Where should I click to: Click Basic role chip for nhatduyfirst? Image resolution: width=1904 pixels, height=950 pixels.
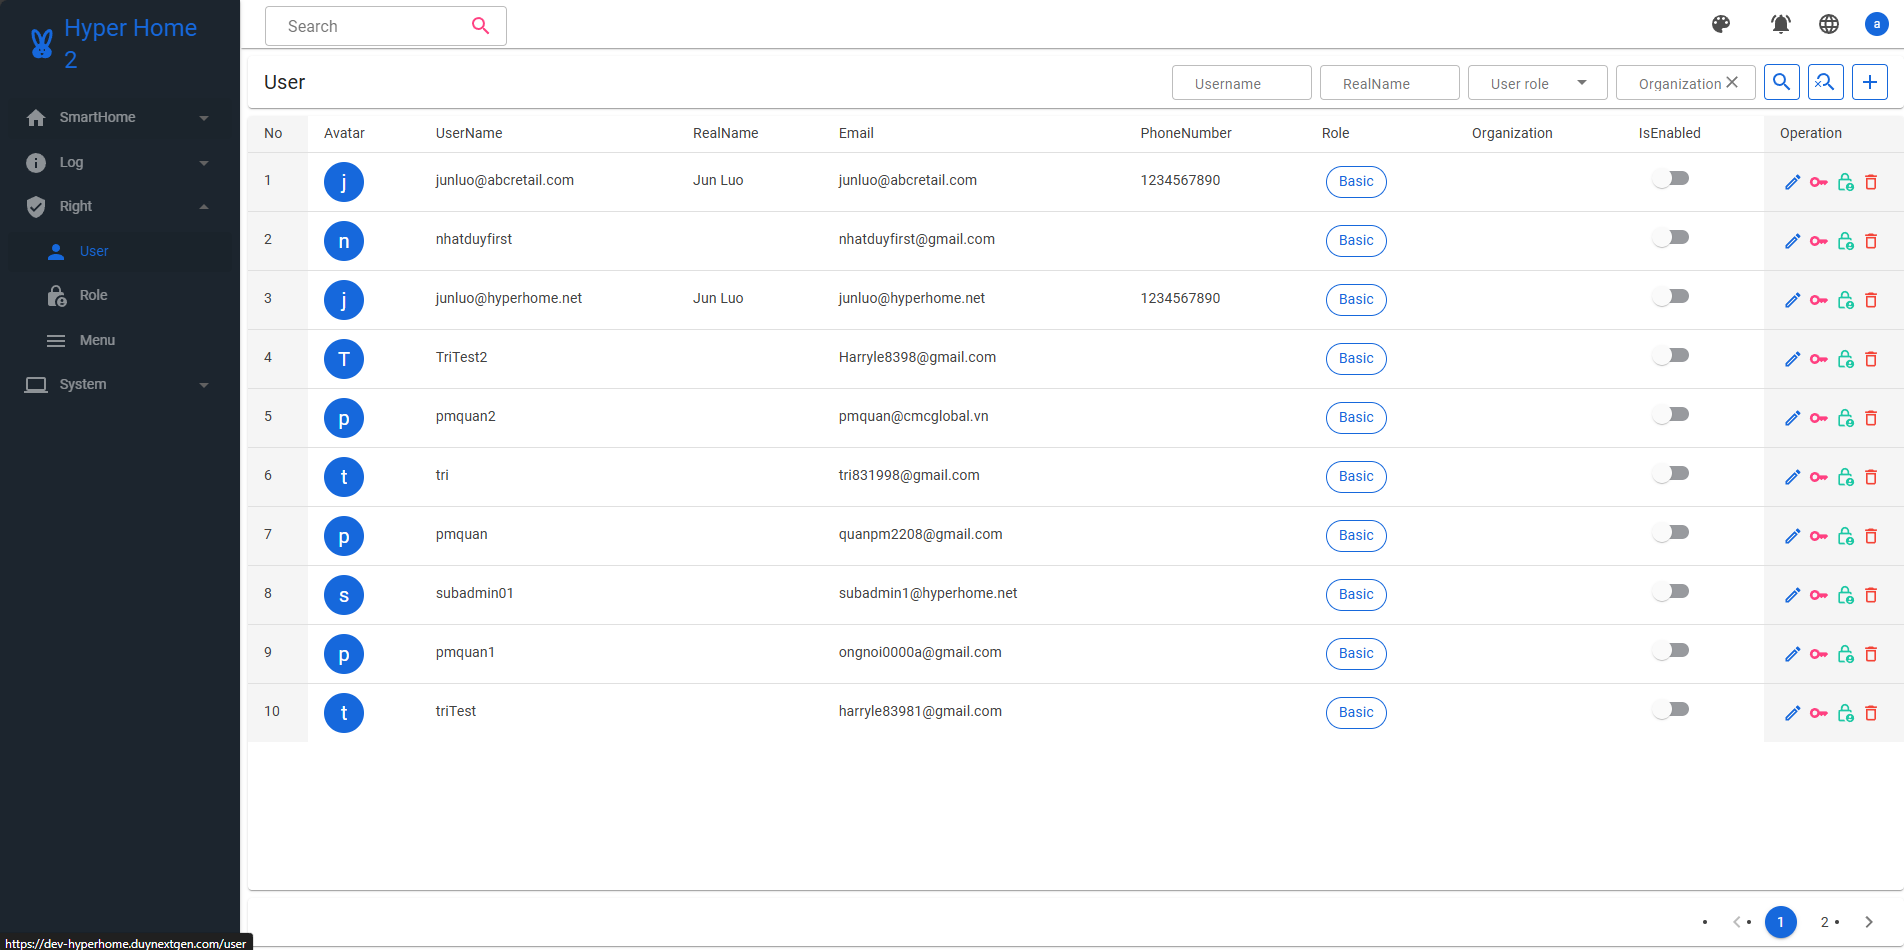pyautogui.click(x=1356, y=241)
